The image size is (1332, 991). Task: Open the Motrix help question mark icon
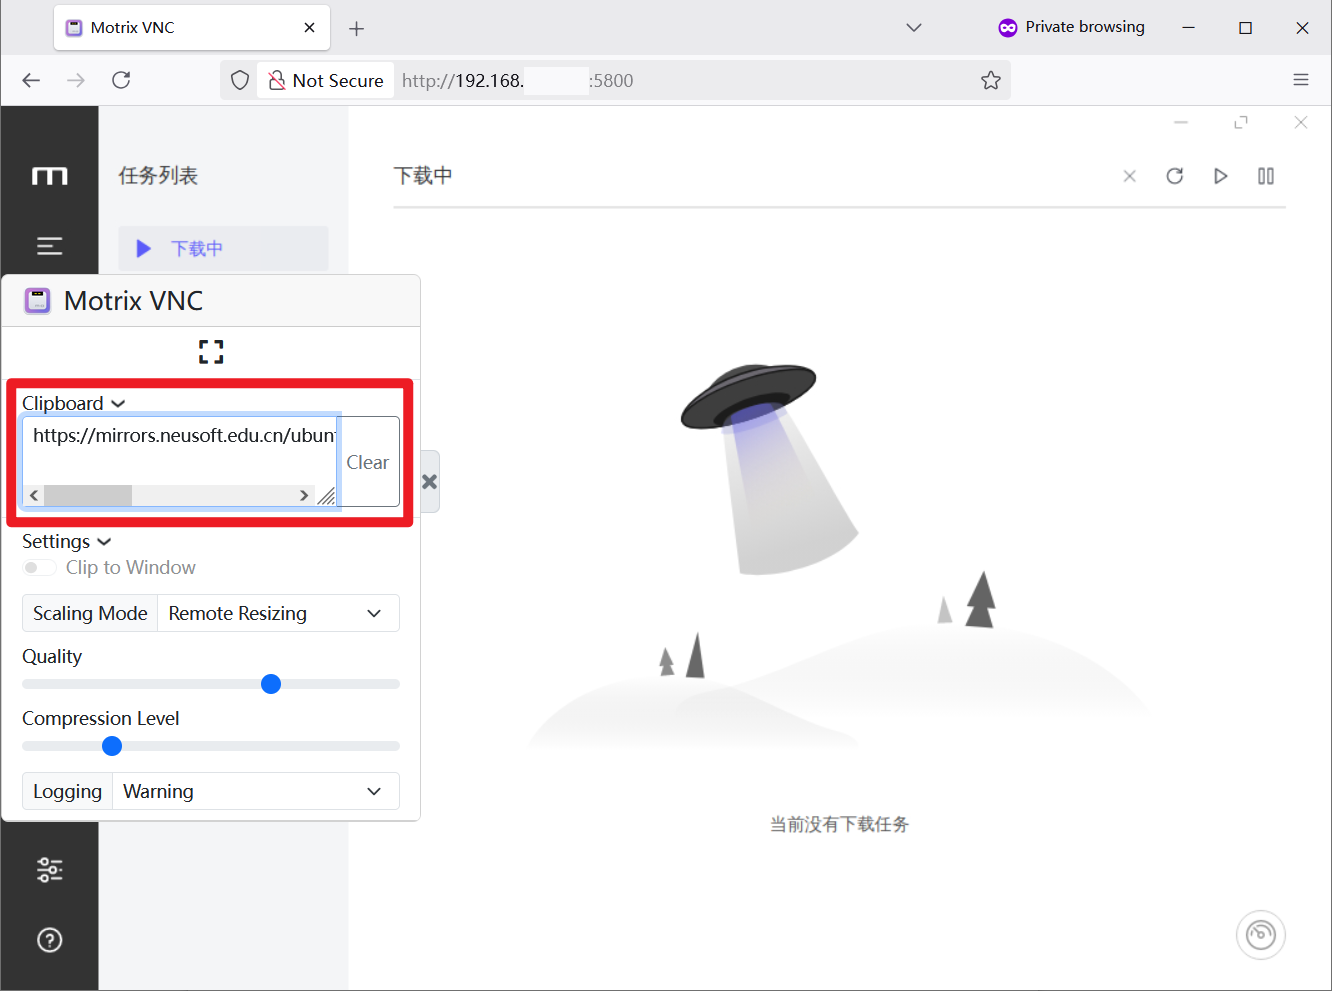[x=49, y=940]
